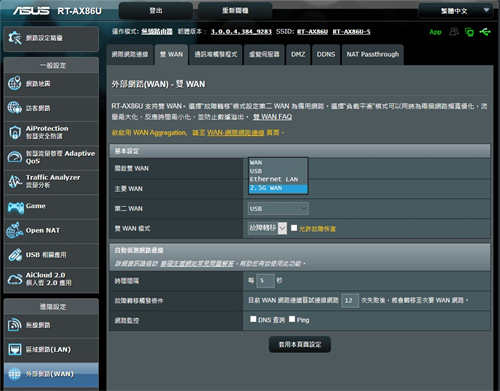This screenshot has width=500, height=391.
Task: Open Traffic Analyzer icon
Action: click(x=15, y=181)
